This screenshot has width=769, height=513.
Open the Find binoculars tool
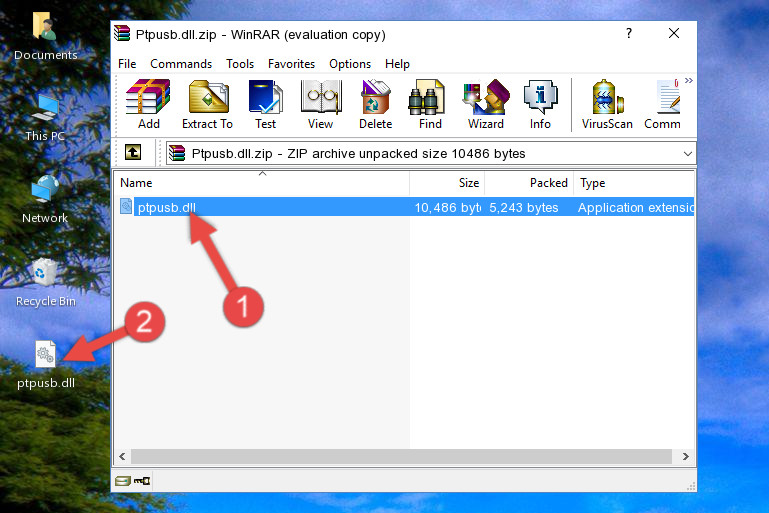click(430, 104)
